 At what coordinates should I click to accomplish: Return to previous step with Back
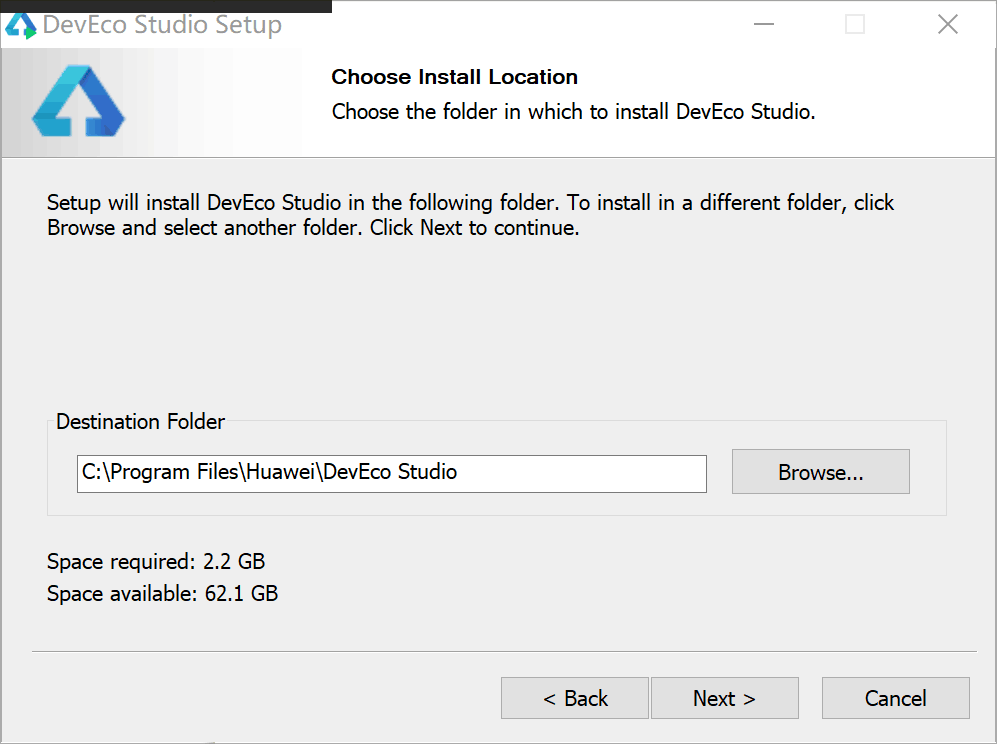click(575, 698)
